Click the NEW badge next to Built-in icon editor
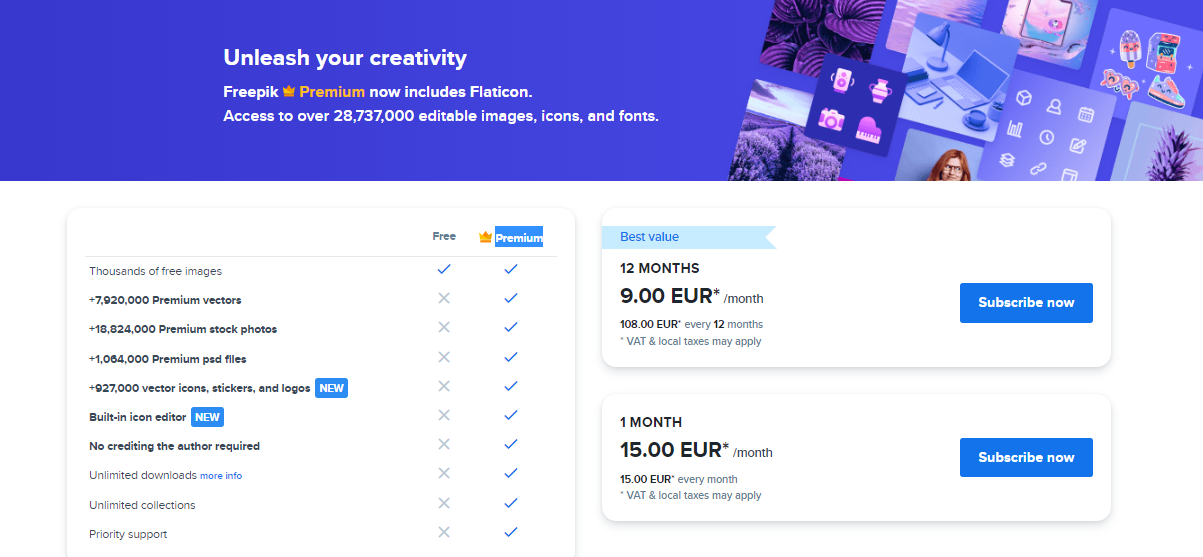Image resolution: width=1203 pixels, height=557 pixels. 207,417
